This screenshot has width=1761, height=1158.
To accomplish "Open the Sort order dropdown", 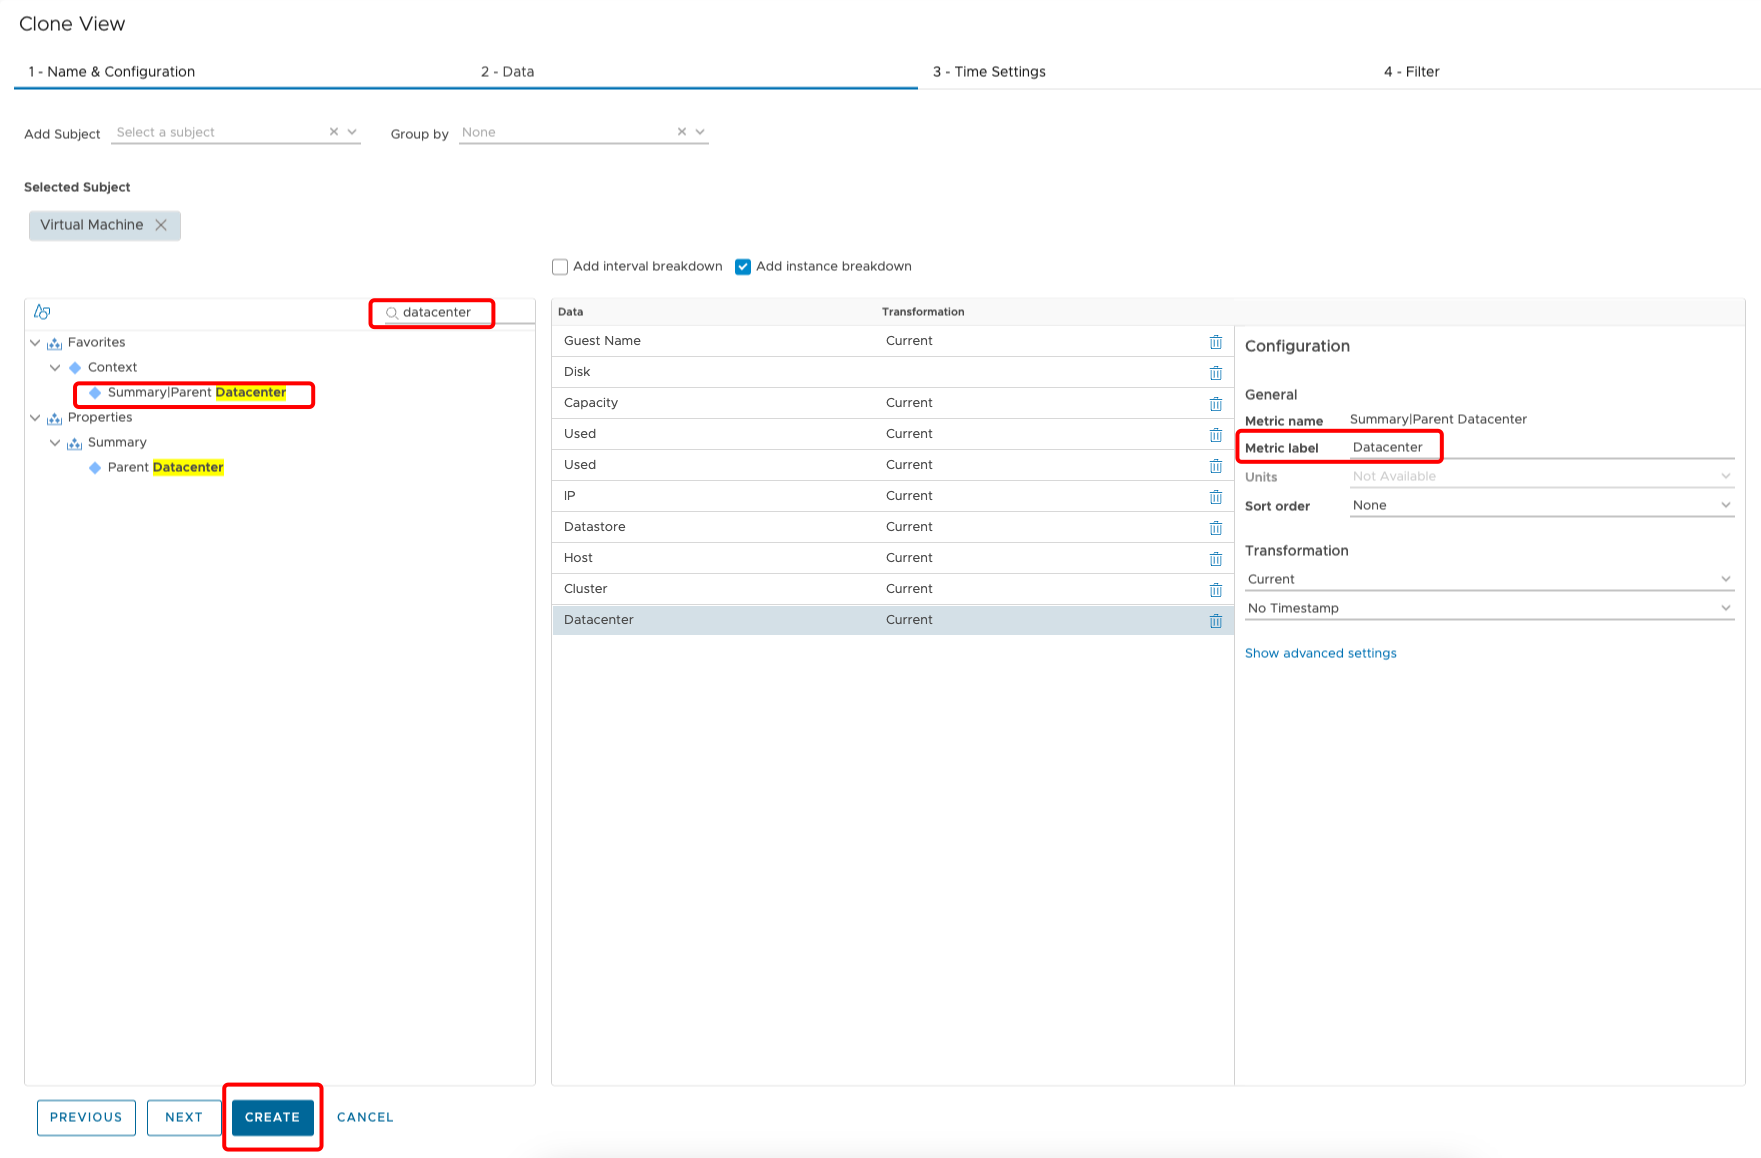I will tap(1727, 504).
